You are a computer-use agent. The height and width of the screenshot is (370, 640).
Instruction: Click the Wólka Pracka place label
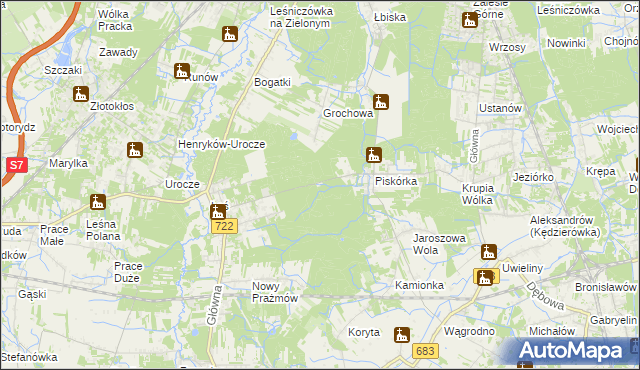(115, 20)
